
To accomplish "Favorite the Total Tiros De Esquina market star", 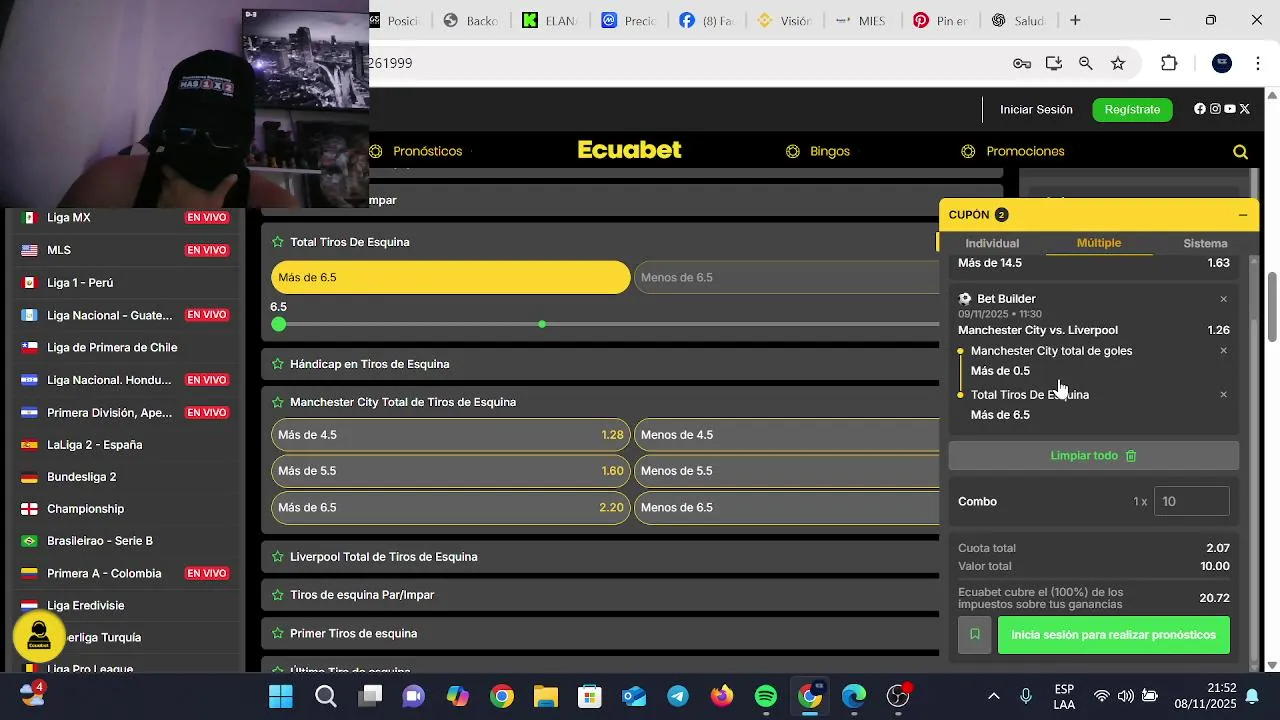I will tap(277, 242).
